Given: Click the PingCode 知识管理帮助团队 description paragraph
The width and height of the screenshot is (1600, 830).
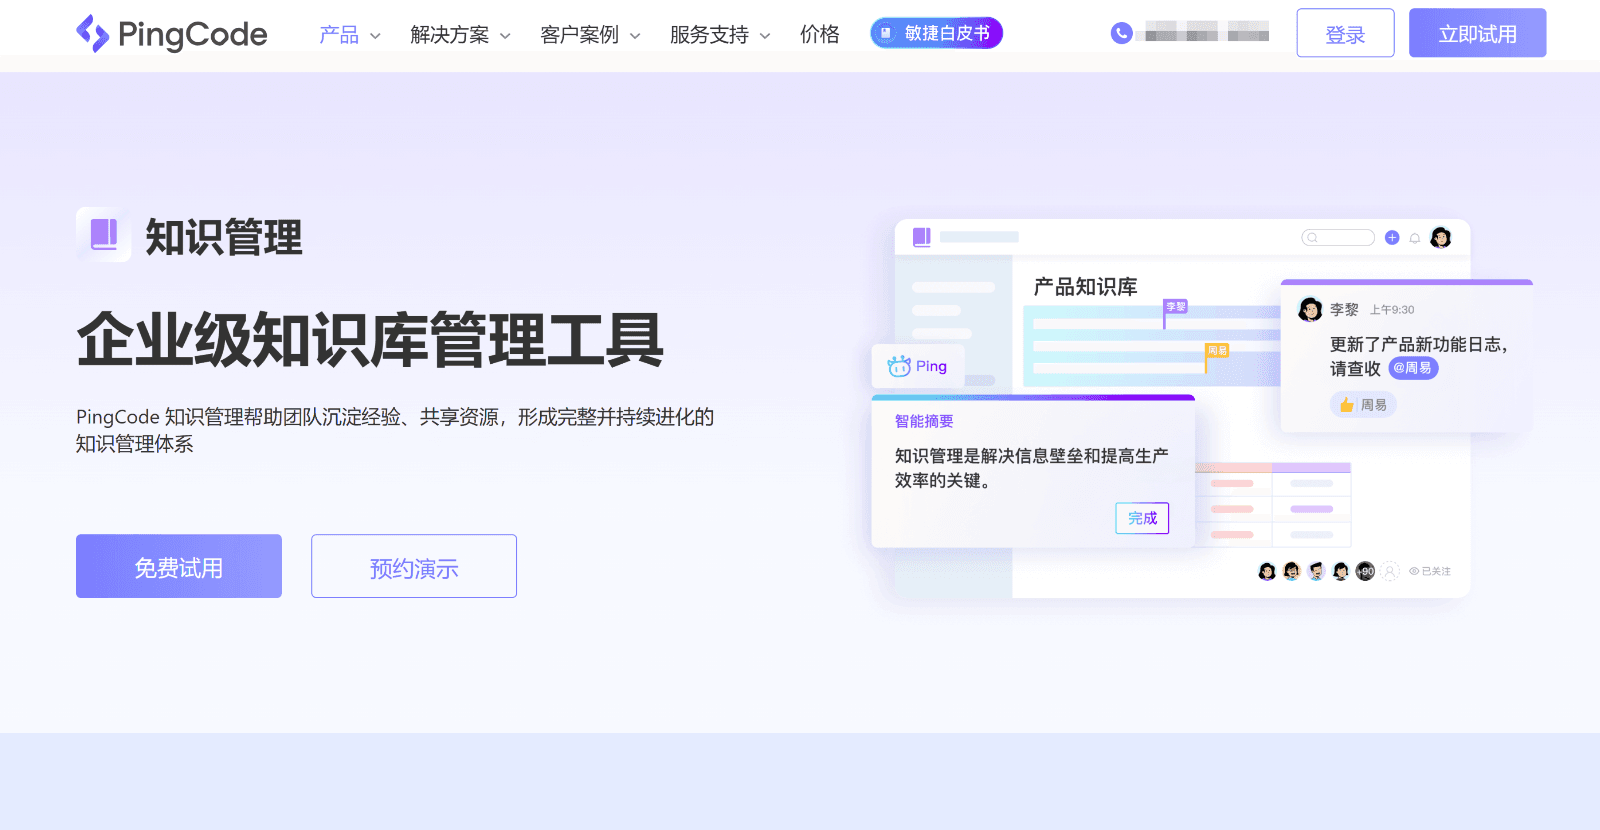Looking at the screenshot, I should tap(395, 430).
